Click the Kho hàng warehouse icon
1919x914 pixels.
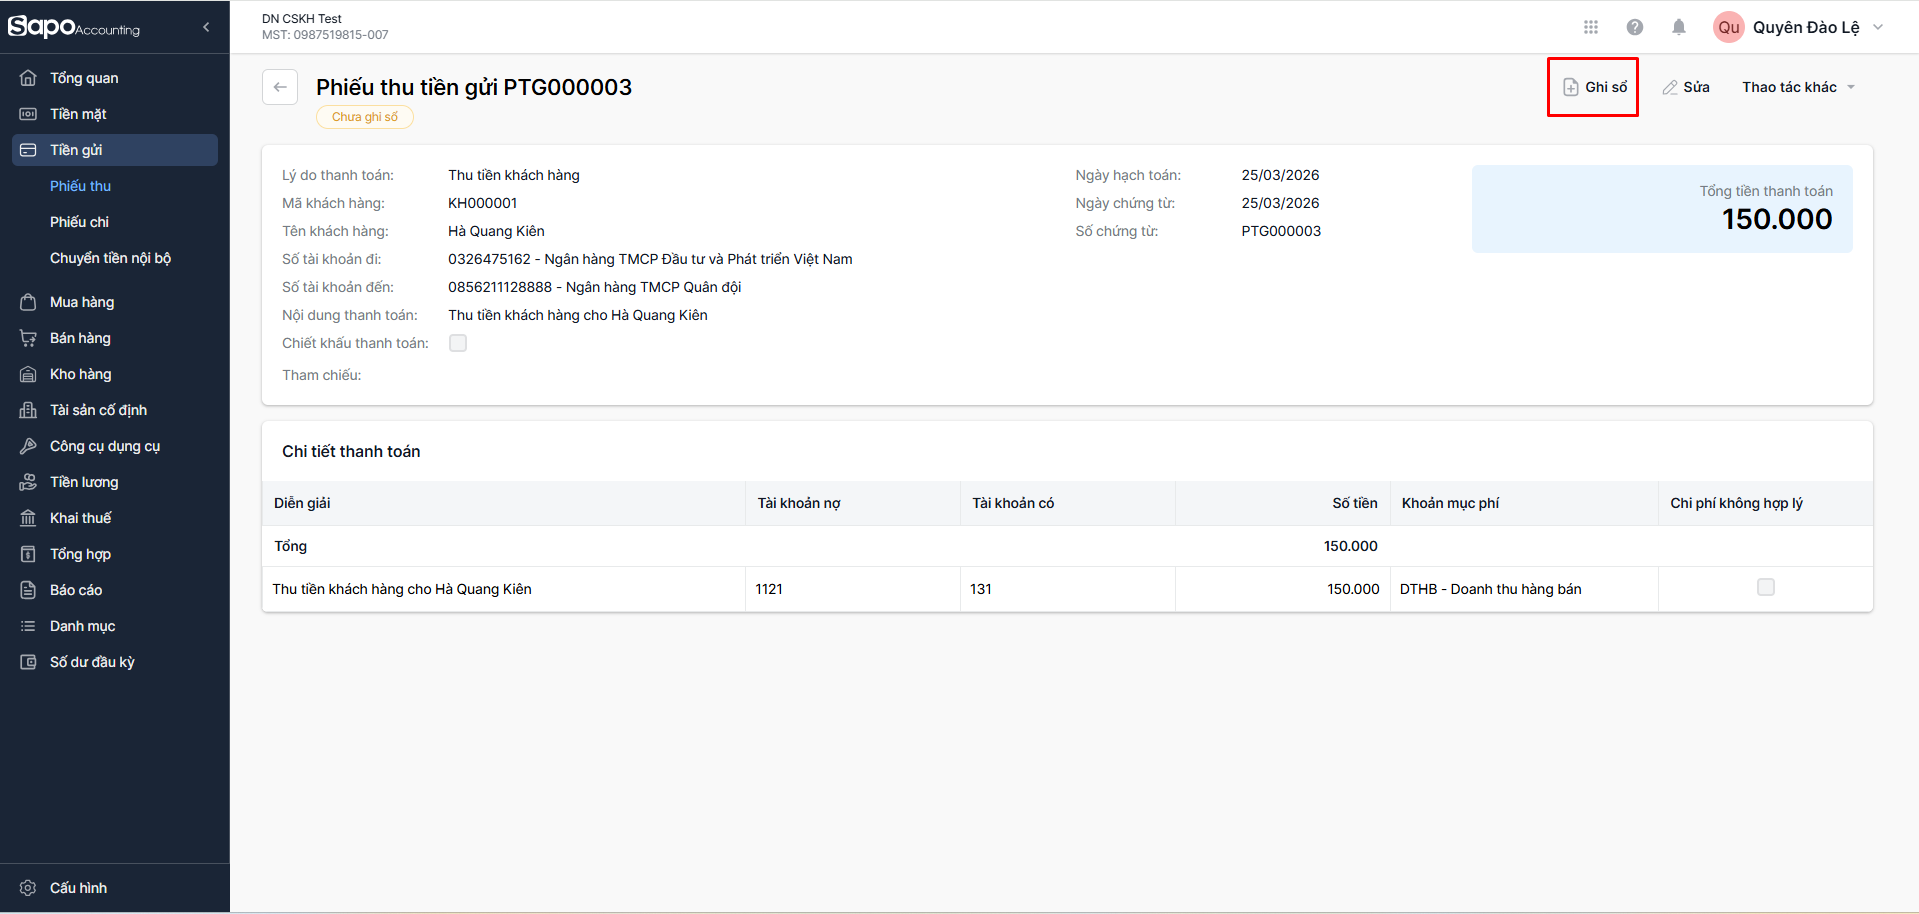[28, 374]
